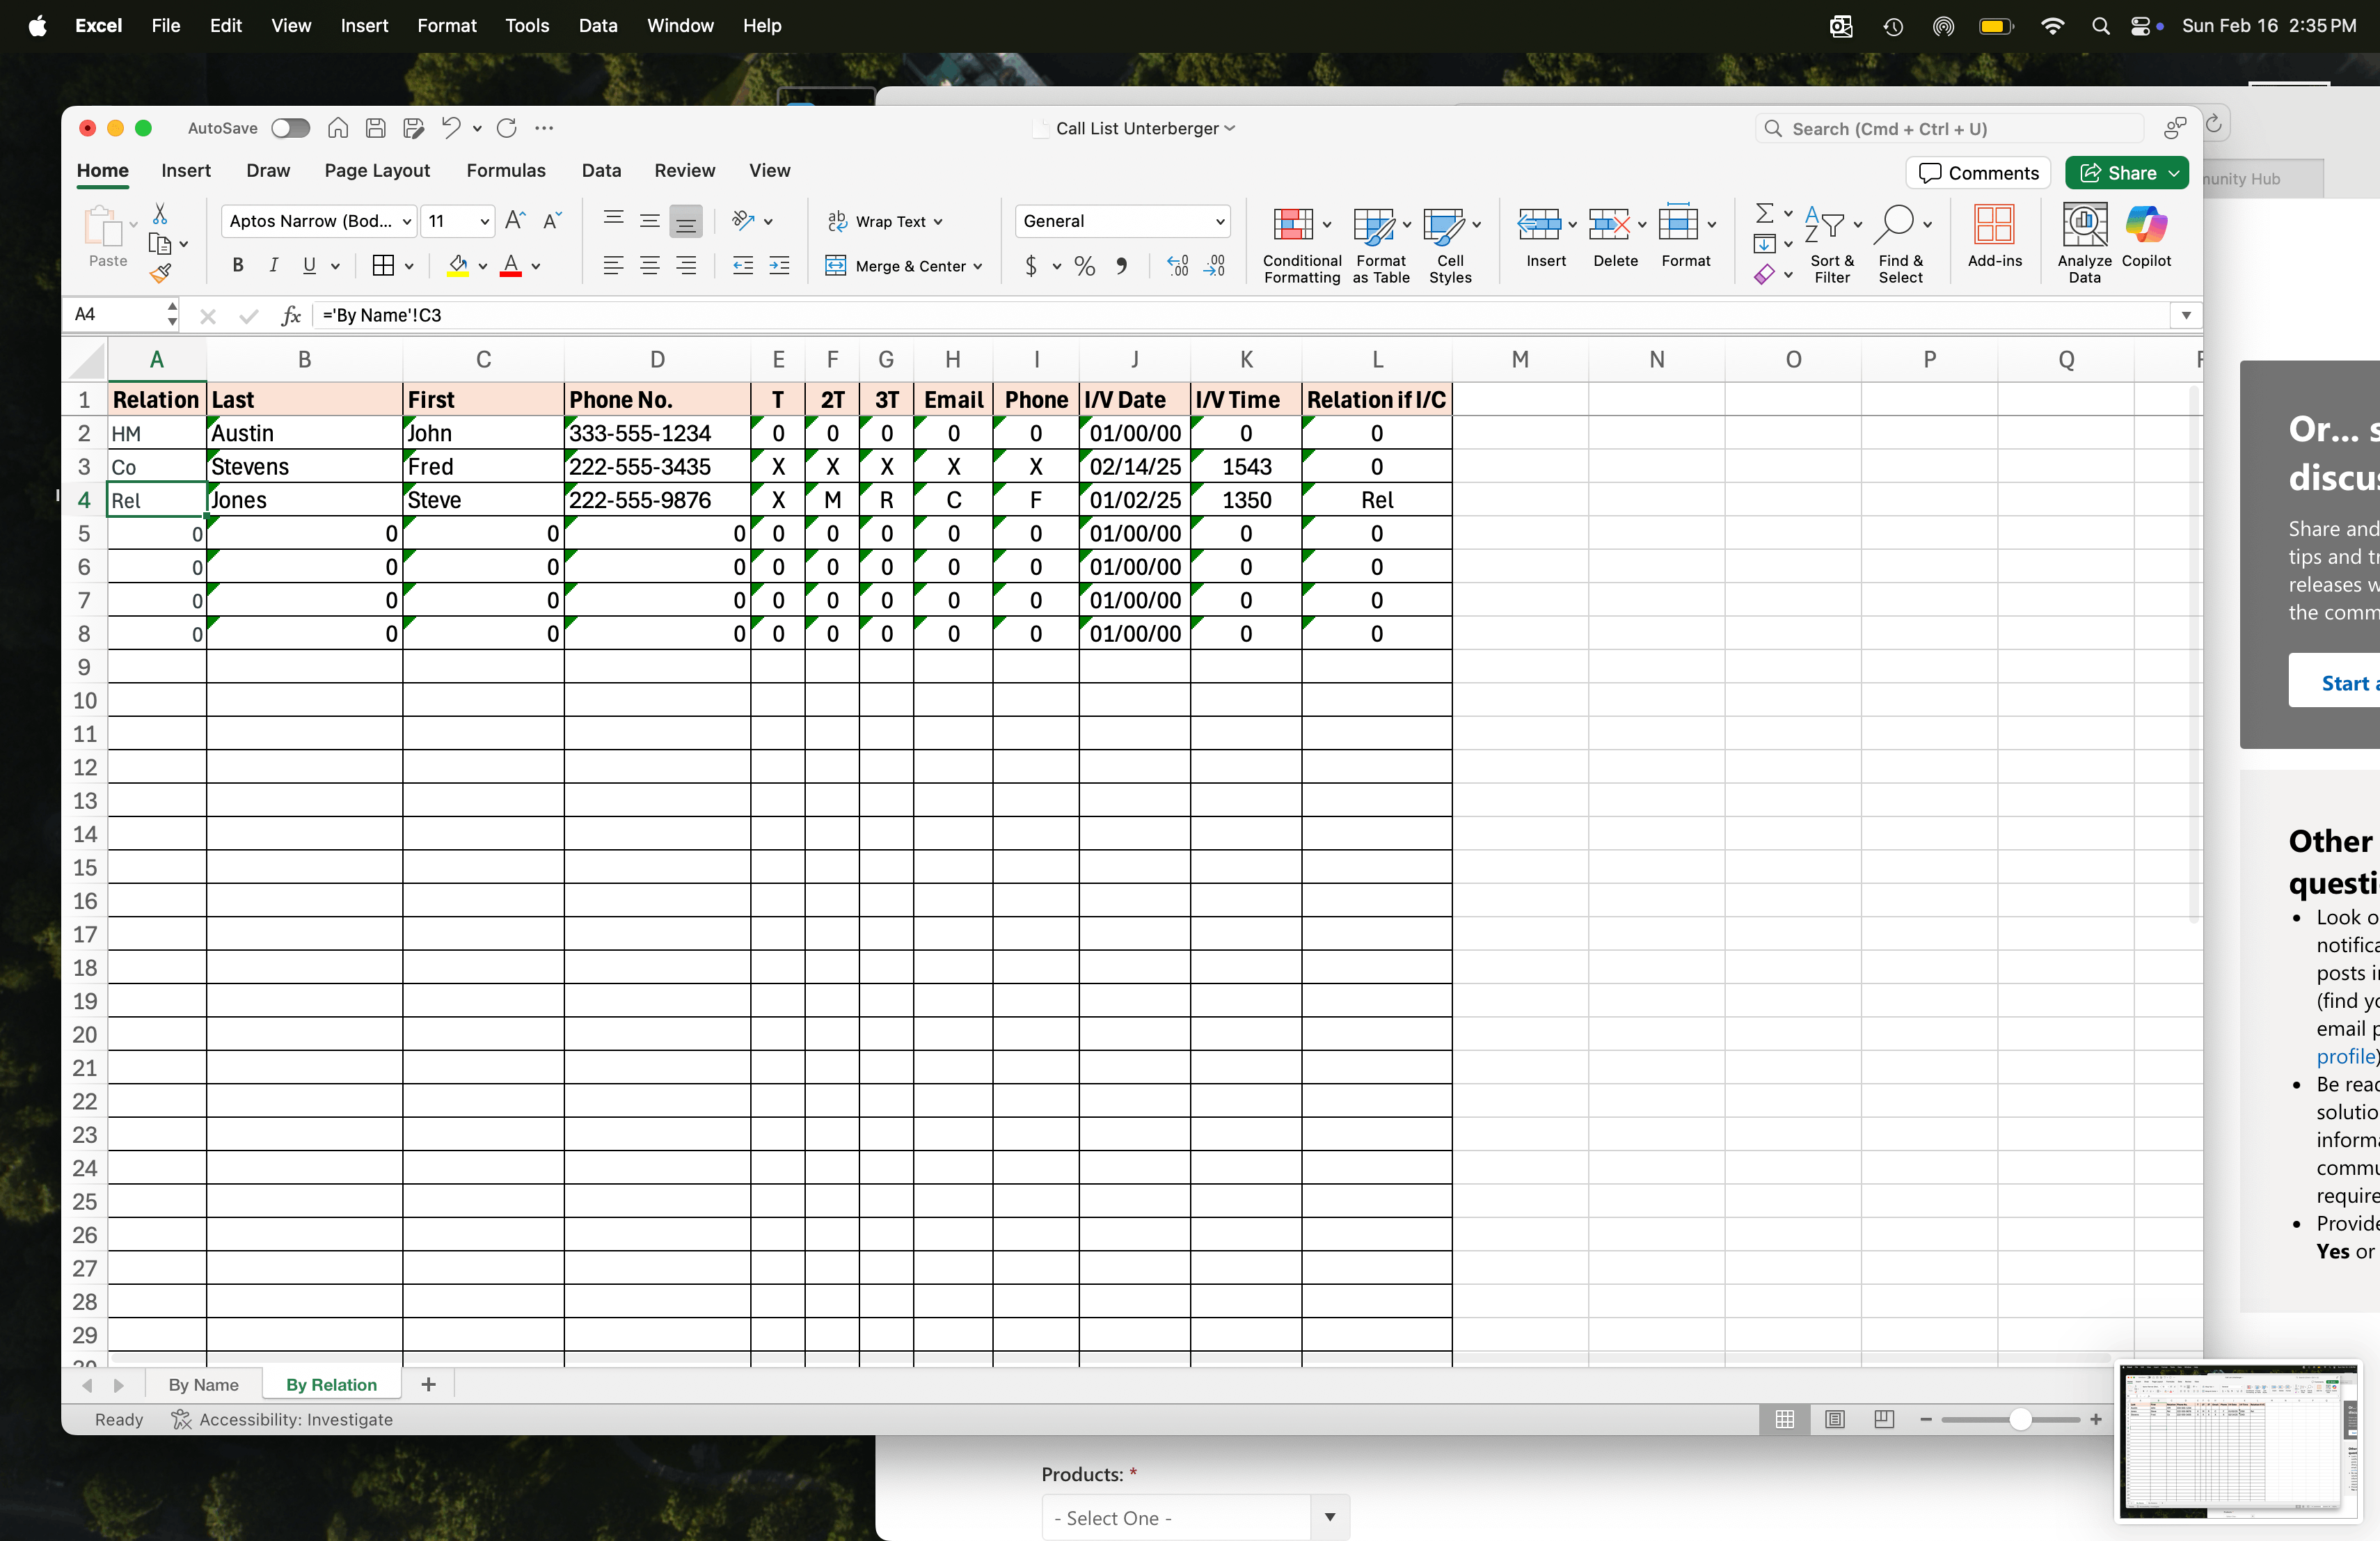2380x1541 pixels.
Task: Click the Insert Function fx icon
Action: 291,316
